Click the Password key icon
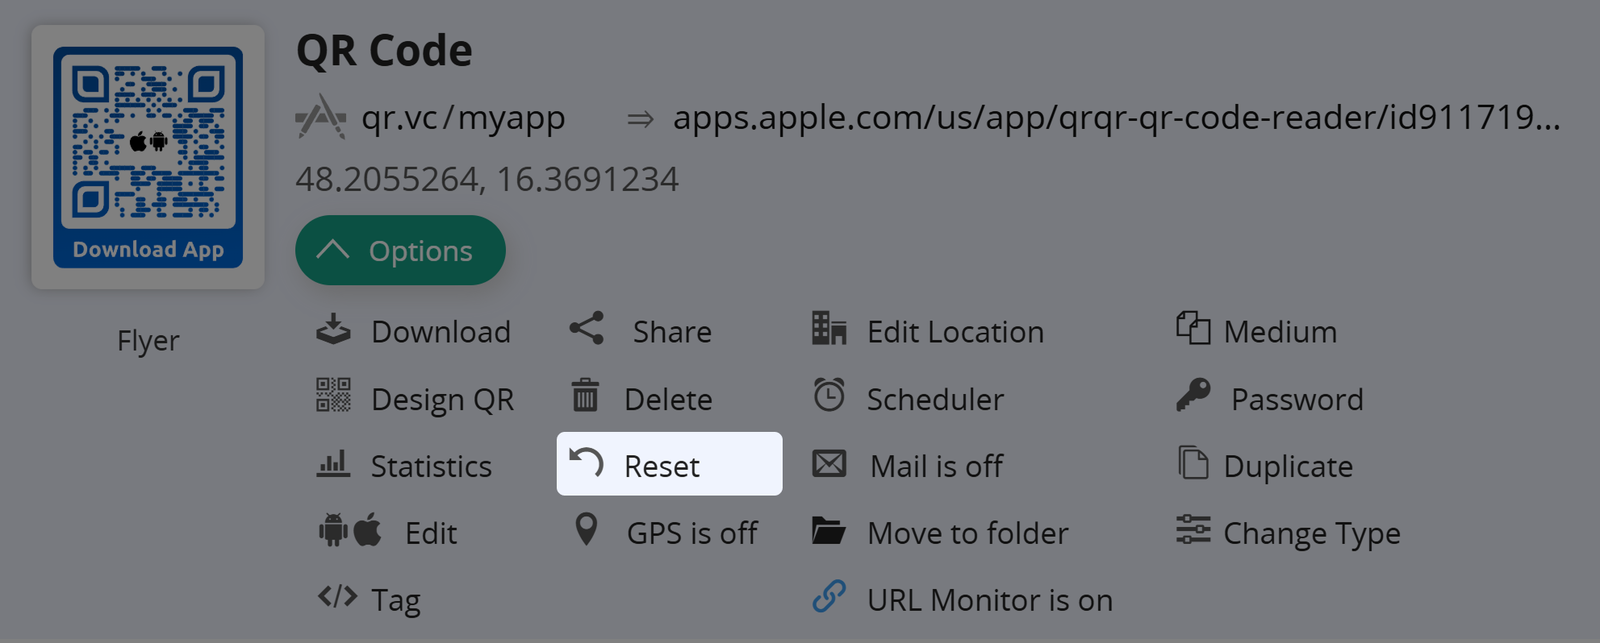Screen dimensions: 1600x643 click(1193, 396)
